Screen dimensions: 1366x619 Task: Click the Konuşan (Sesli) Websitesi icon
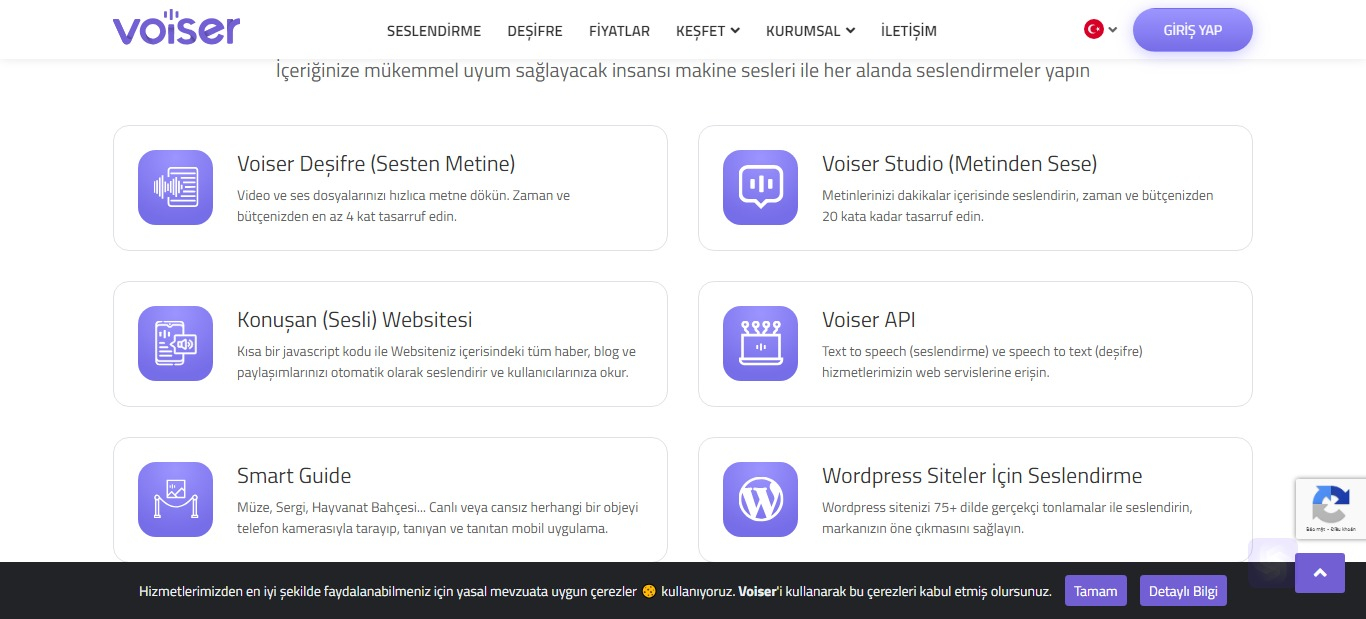175,344
